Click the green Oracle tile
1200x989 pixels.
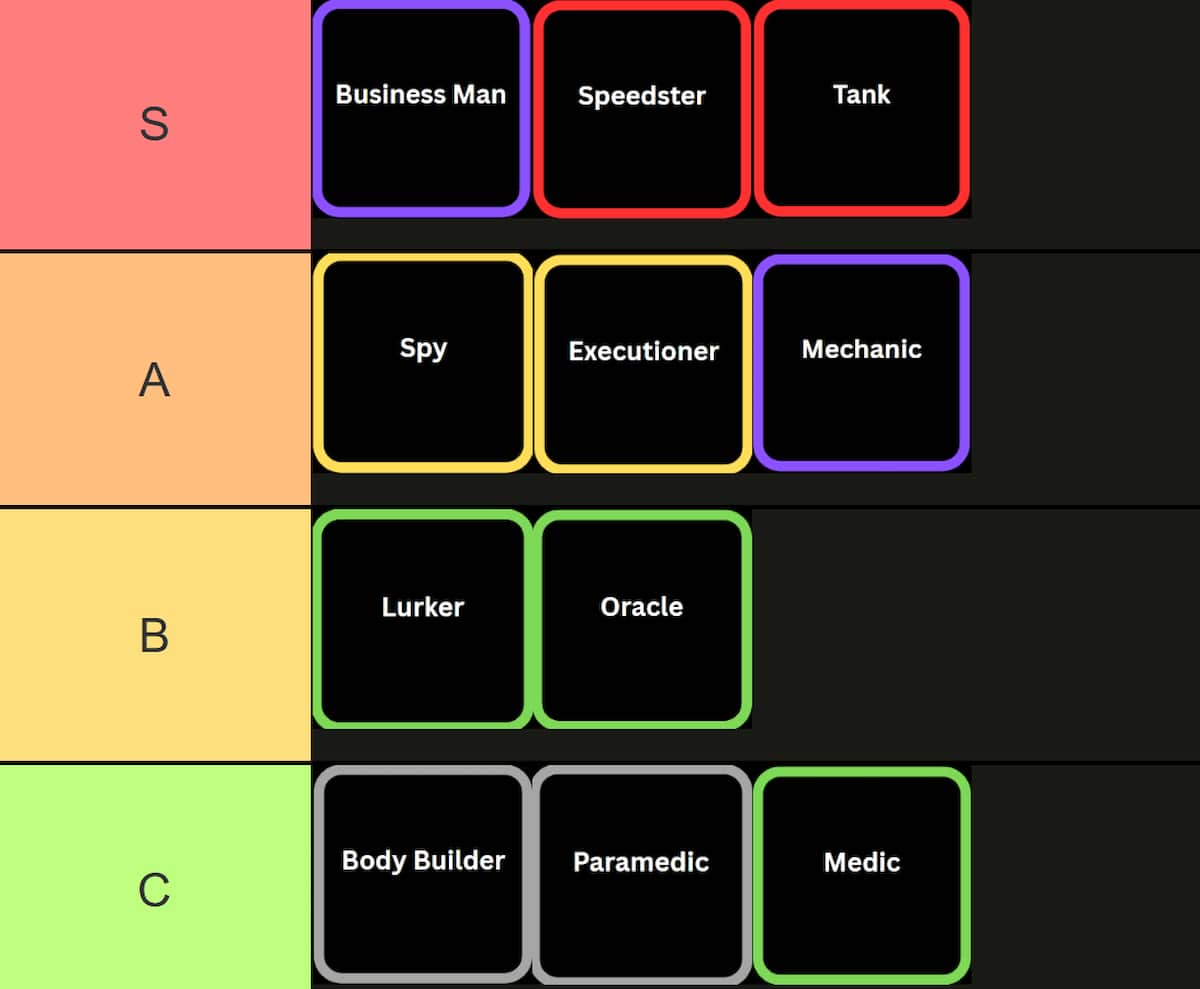[x=642, y=619]
